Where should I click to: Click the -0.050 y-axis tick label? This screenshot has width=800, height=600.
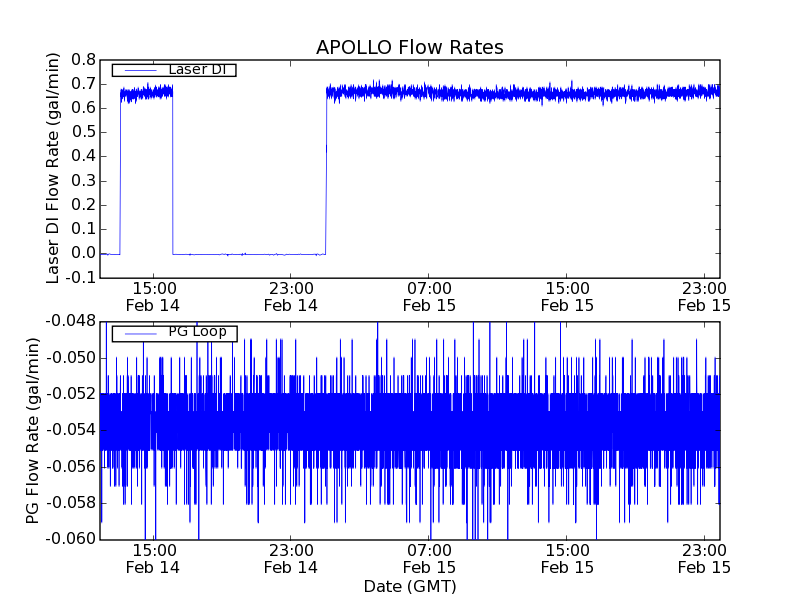pos(71,358)
